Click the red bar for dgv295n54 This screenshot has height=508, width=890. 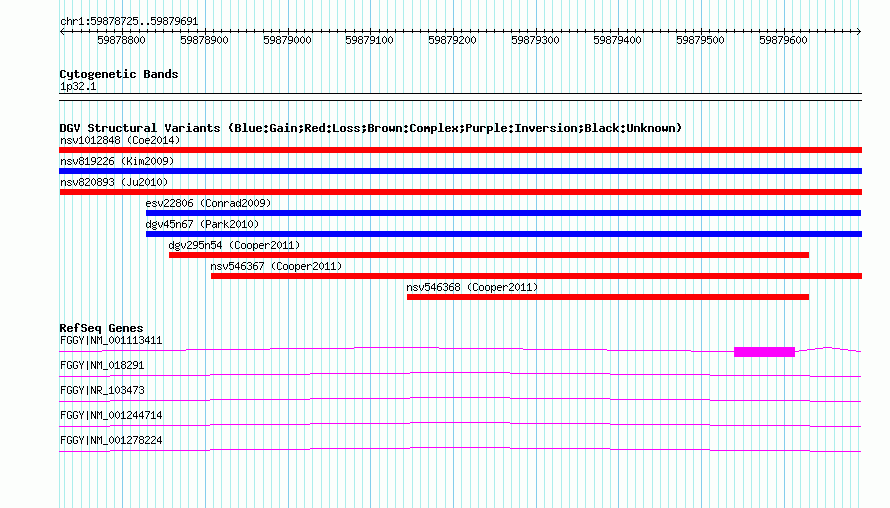[x=489, y=255]
